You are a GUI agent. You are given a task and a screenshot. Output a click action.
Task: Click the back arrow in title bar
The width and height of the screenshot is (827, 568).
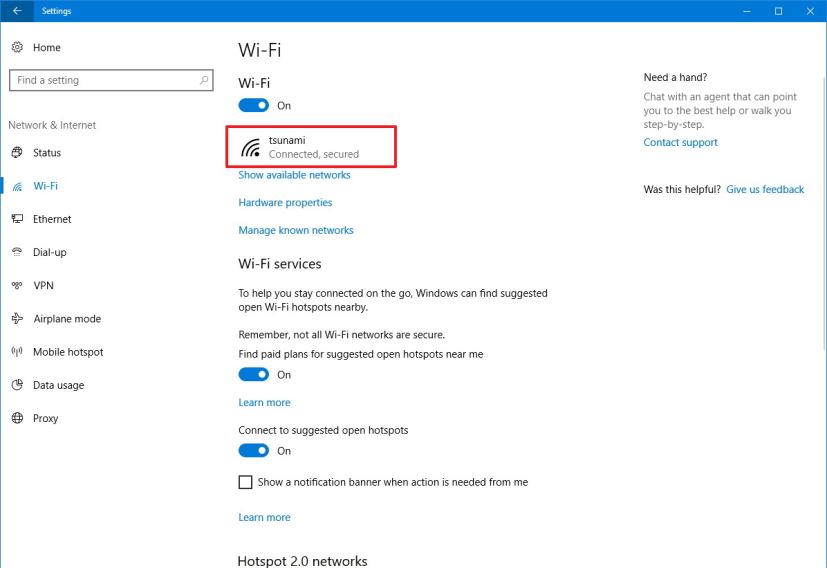click(16, 11)
